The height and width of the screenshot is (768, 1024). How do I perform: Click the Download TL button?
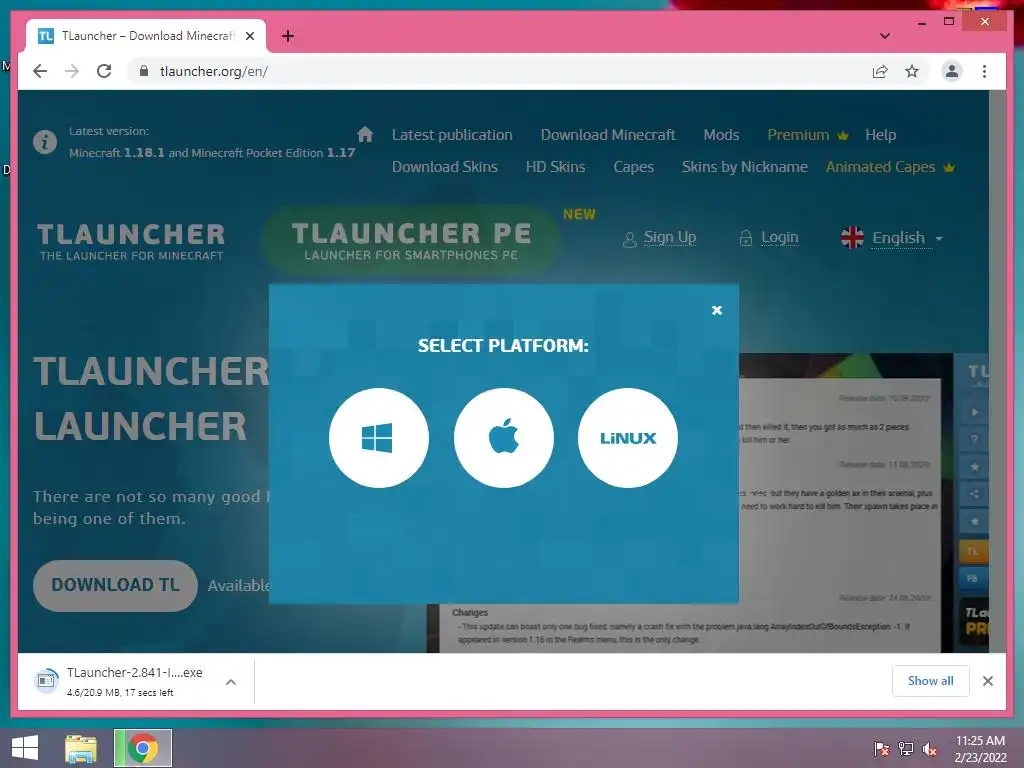coord(115,585)
